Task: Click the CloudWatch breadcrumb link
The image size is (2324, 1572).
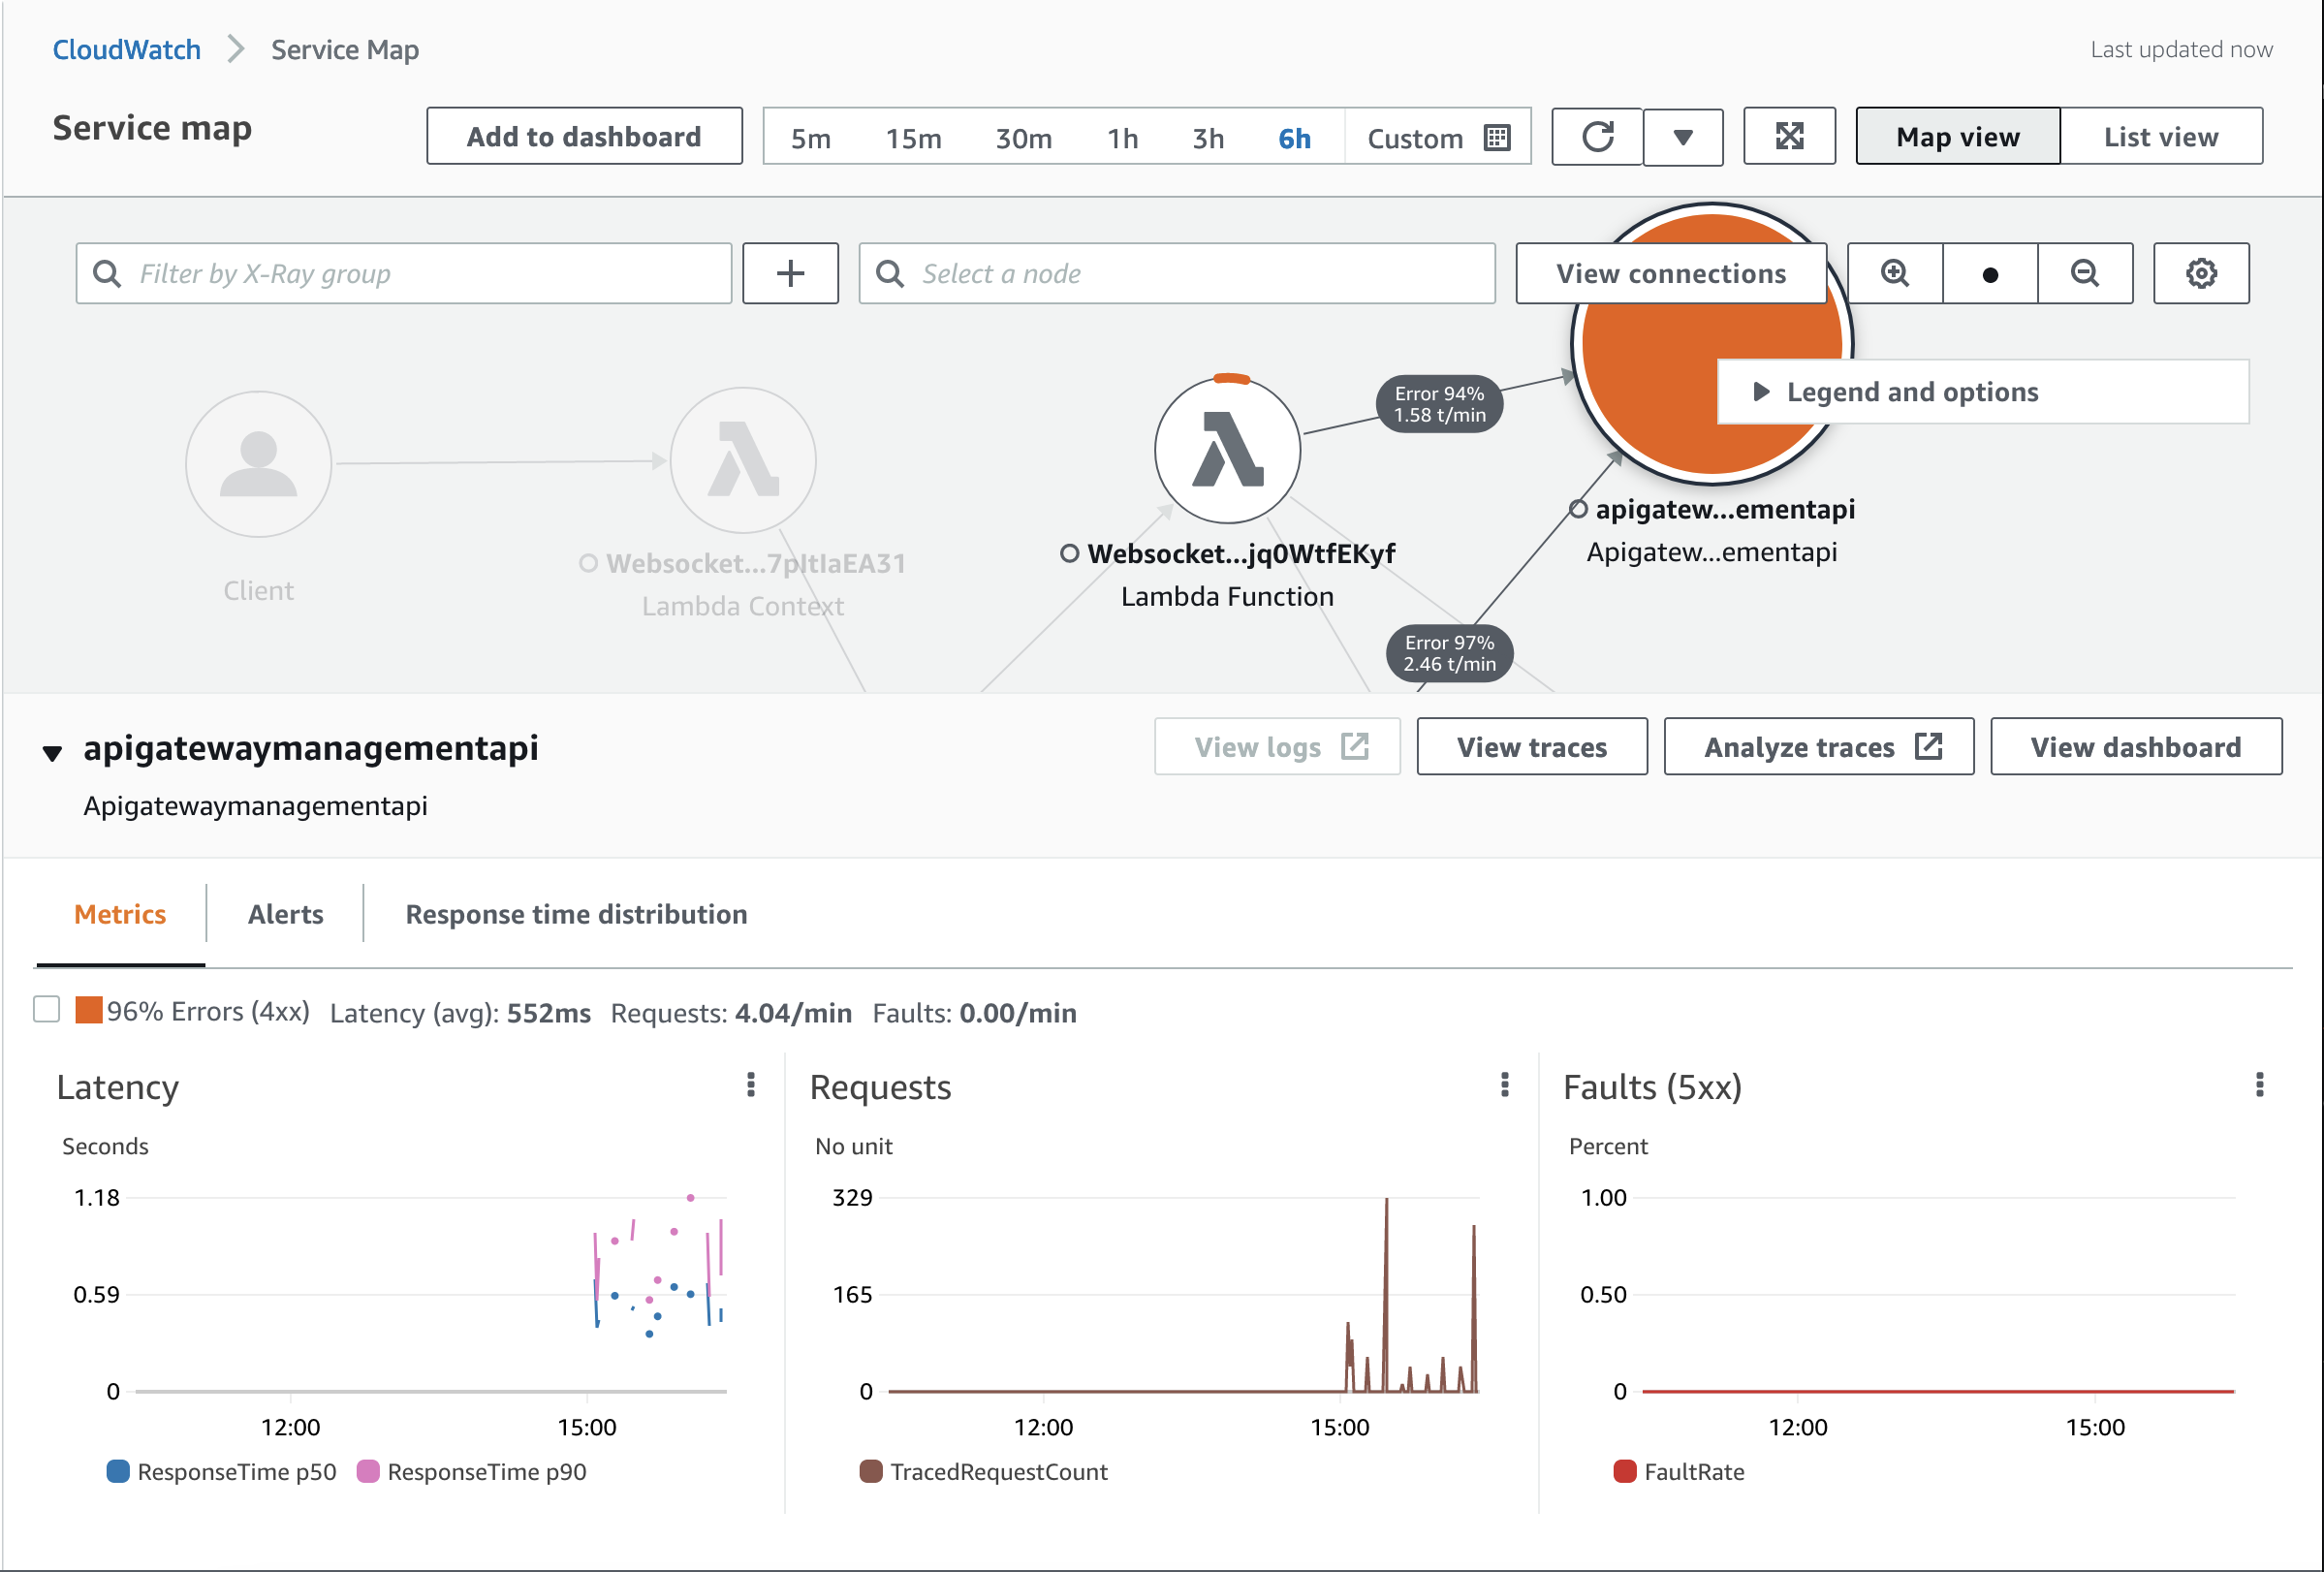Action: (x=126, y=49)
